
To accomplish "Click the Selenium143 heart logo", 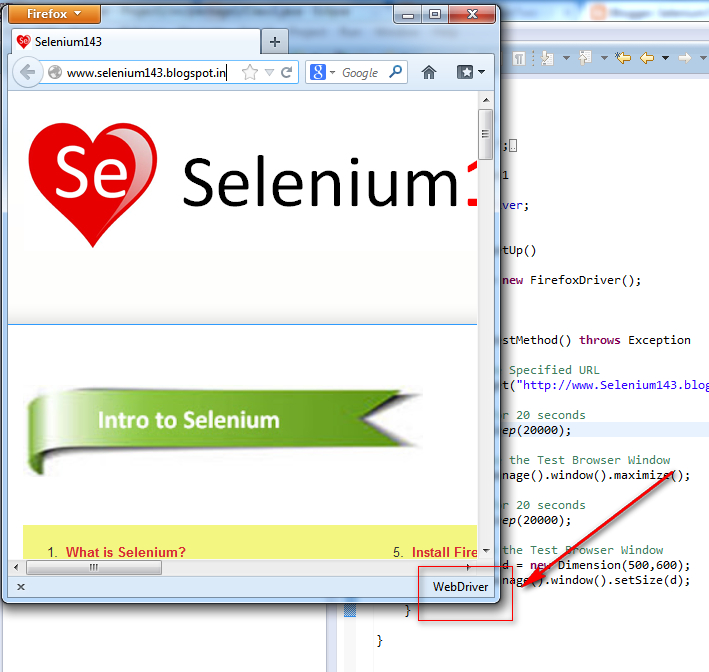I will 93,184.
